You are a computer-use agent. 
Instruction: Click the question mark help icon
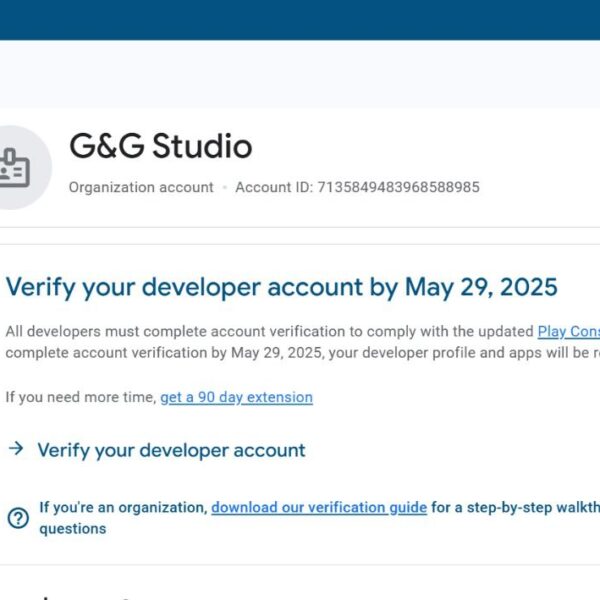tap(18, 518)
